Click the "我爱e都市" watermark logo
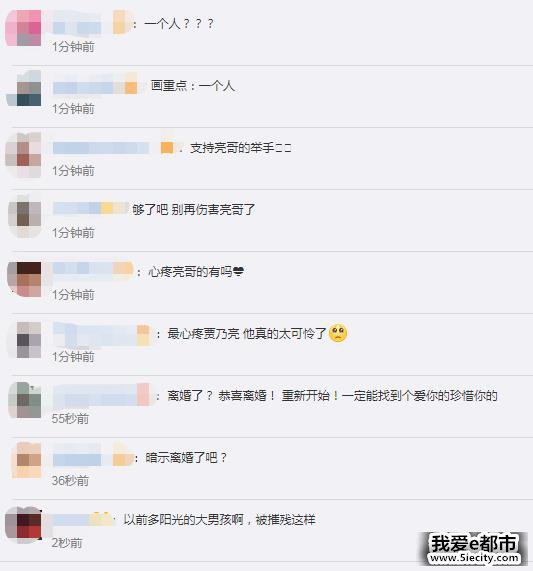This screenshot has height=571, width=533. coord(473,548)
